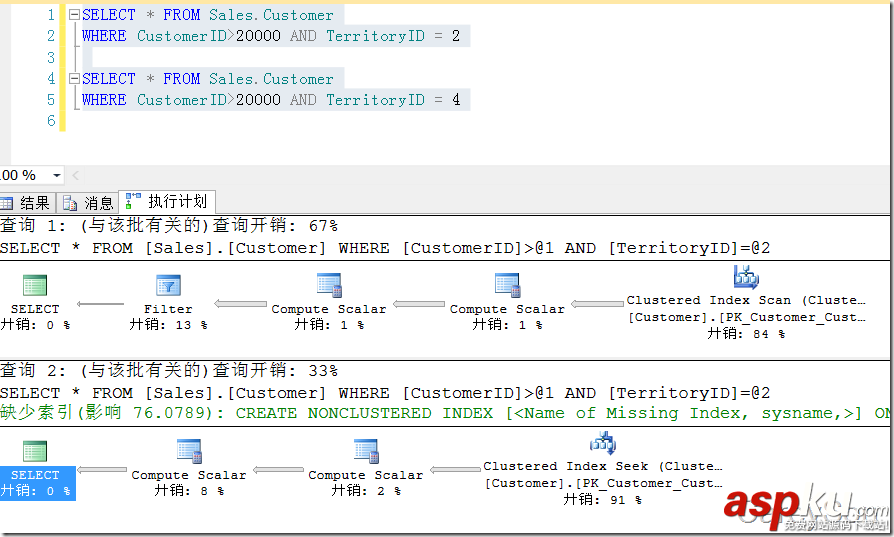Click the SELECT operator icon in query 1
The height and width of the screenshot is (537, 894).
pyautogui.click(x=35, y=286)
